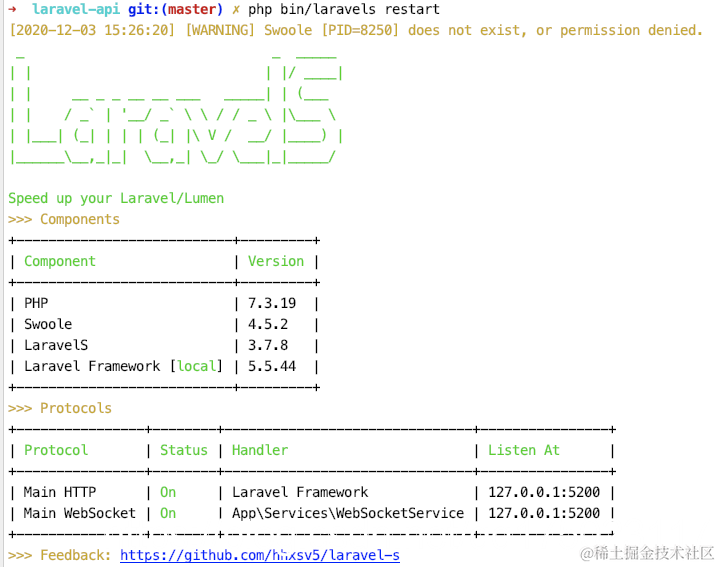The image size is (720, 567).
Task: Click the 'On' status for Main HTTP
Action: coord(168,492)
